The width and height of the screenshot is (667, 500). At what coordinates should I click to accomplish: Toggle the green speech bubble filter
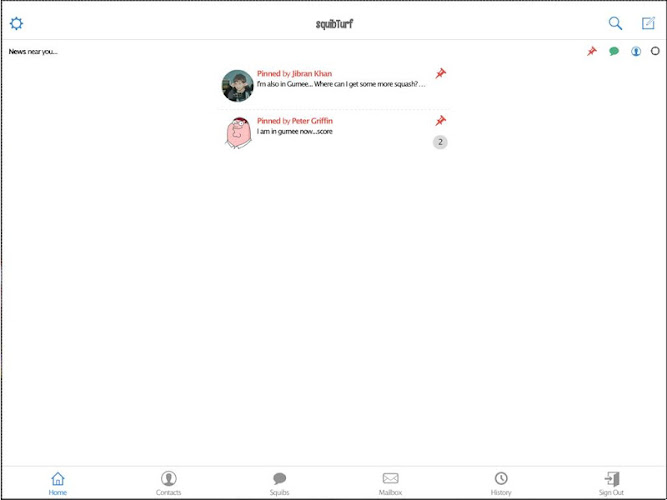click(x=614, y=51)
